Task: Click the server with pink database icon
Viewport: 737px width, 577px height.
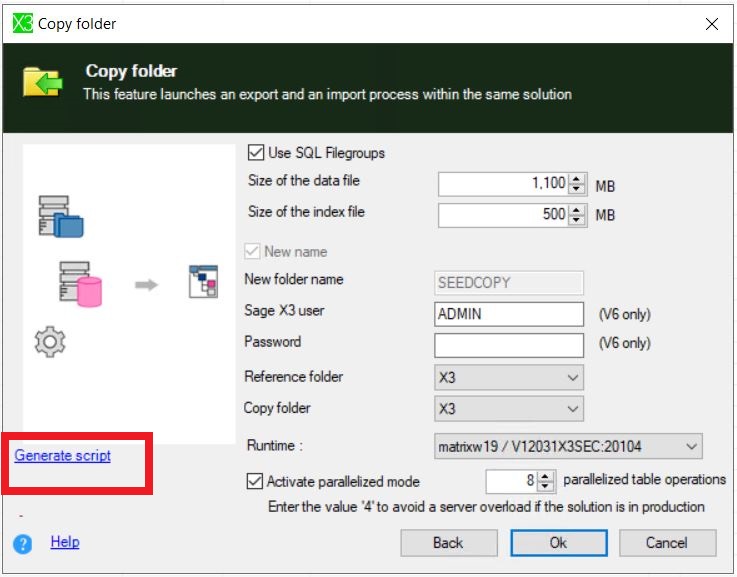Action: pyautogui.click(x=80, y=284)
